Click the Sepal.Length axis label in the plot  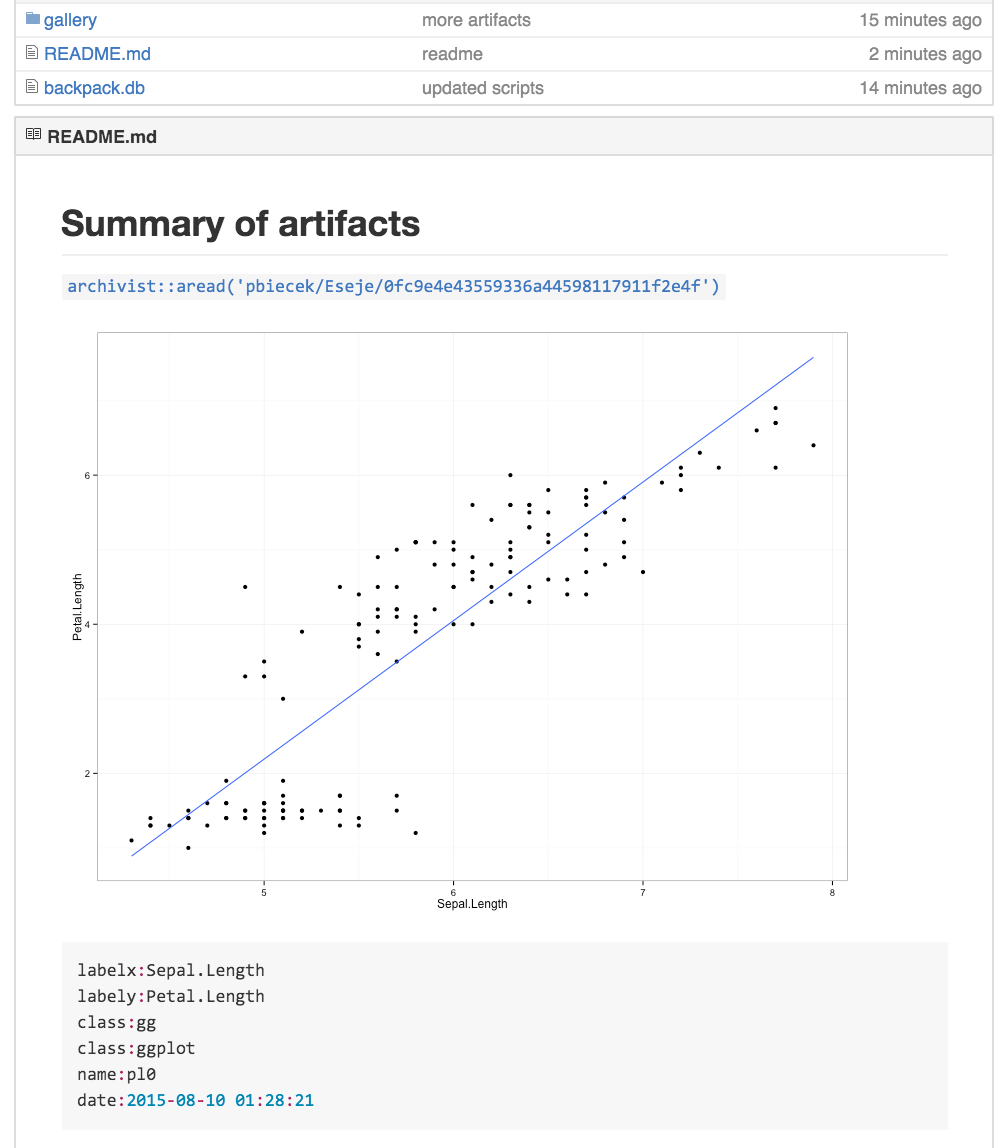[472, 904]
